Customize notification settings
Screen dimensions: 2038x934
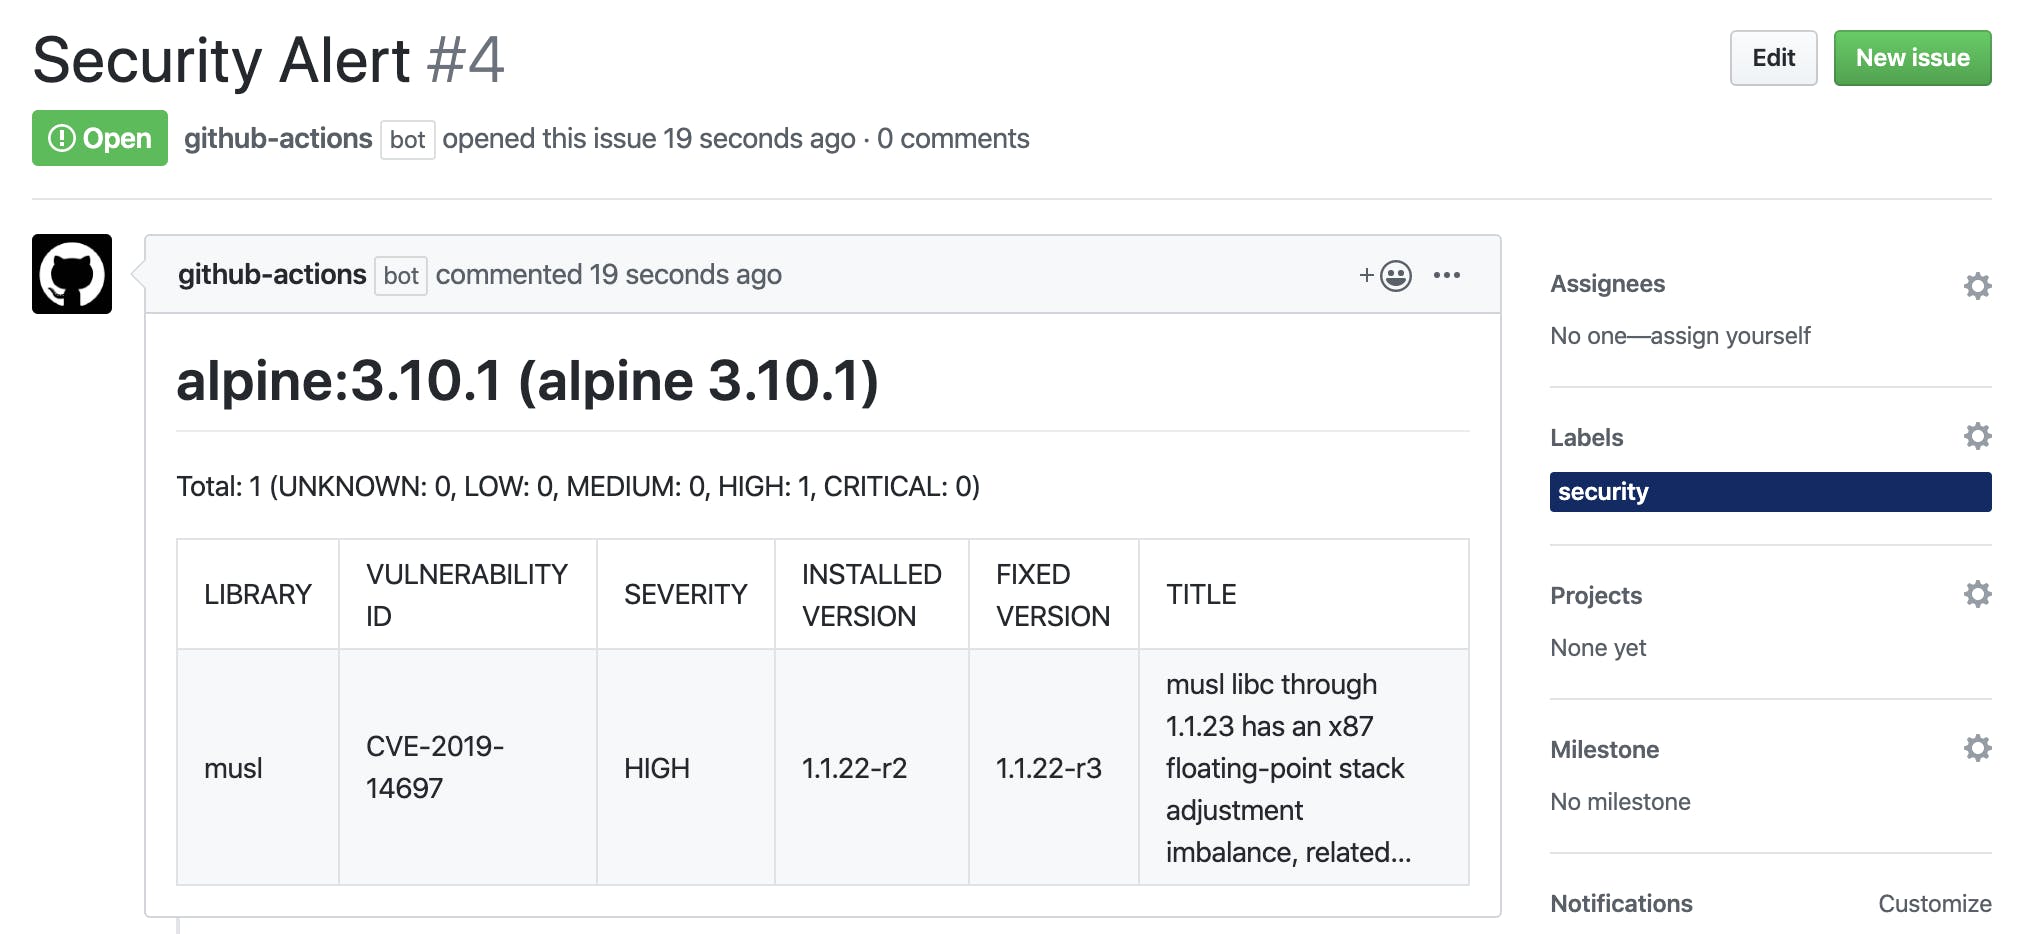[1934, 904]
